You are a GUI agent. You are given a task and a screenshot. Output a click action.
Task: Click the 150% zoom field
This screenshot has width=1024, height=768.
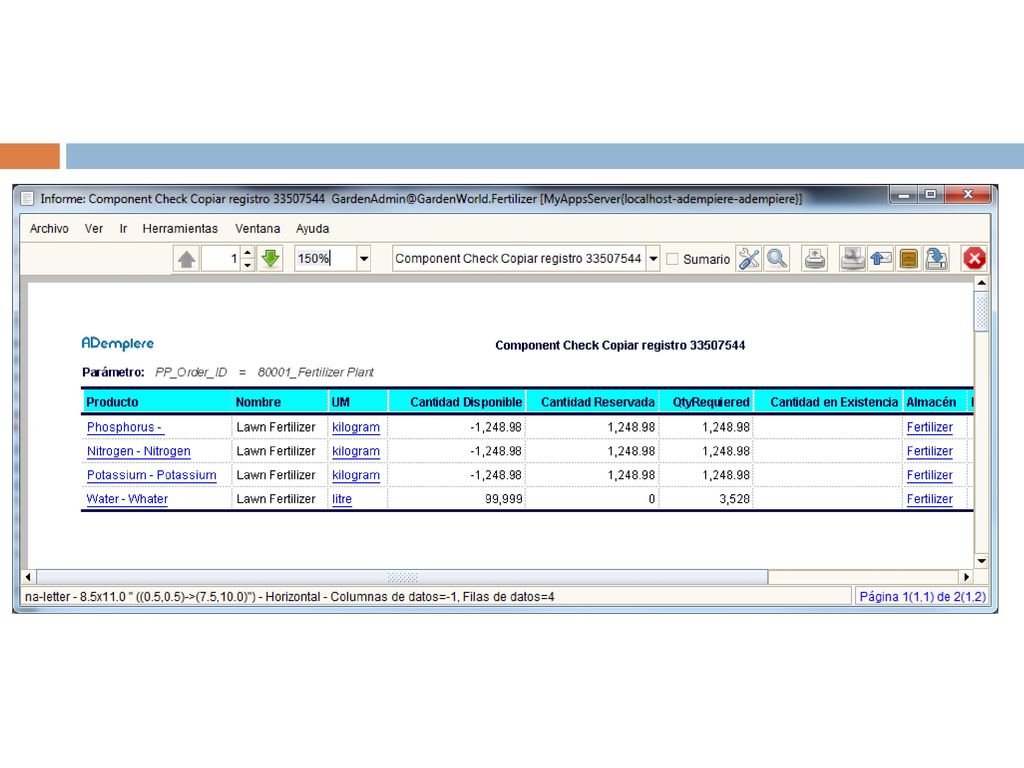pos(325,259)
